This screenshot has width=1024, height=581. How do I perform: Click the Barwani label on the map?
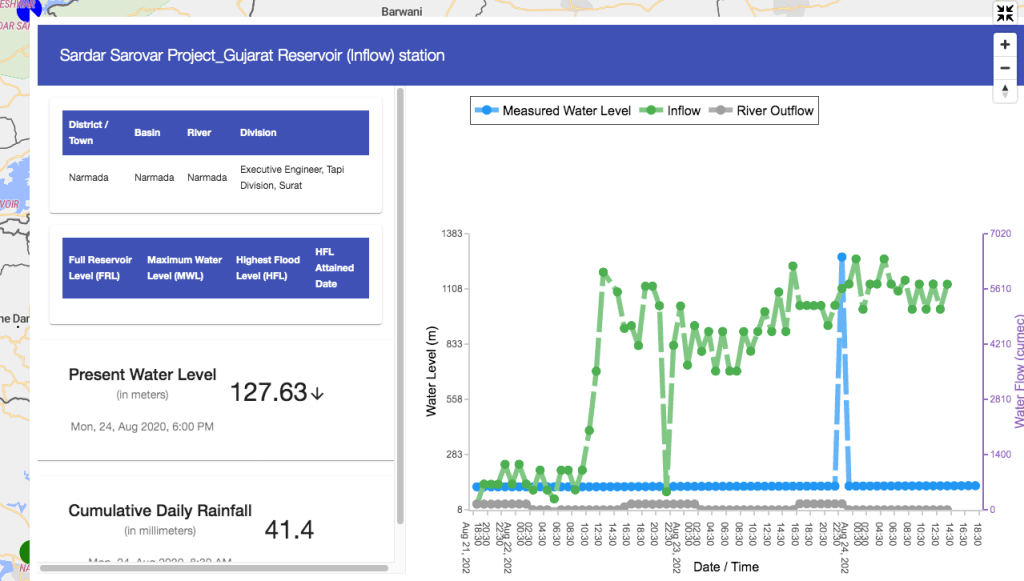click(x=402, y=11)
